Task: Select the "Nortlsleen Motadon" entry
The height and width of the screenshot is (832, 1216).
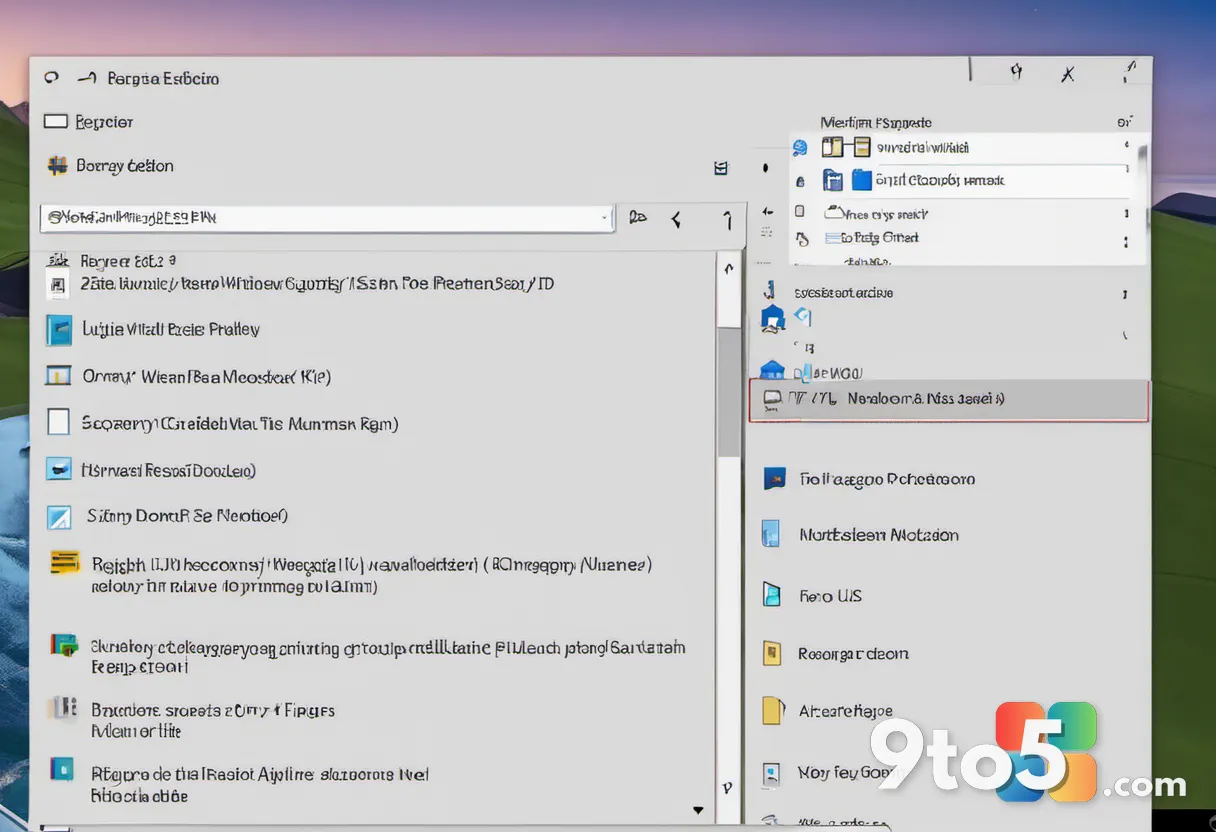Action: point(879,535)
